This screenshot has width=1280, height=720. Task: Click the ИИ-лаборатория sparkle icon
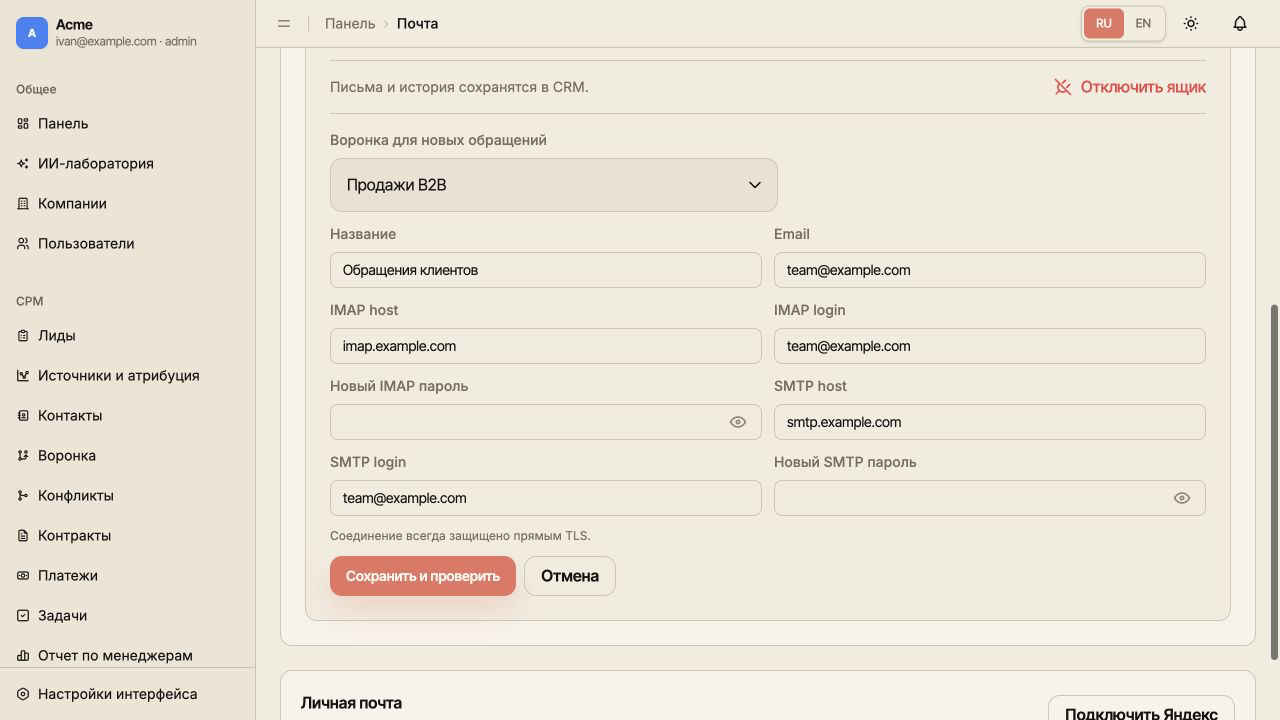(x=23, y=163)
